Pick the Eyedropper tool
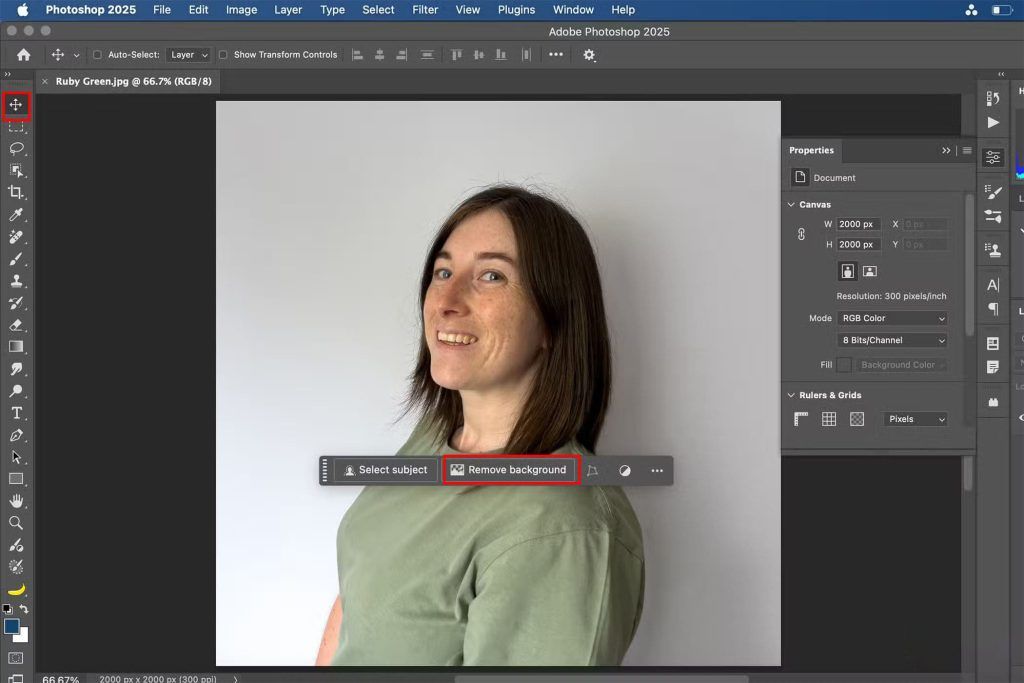 (16, 215)
